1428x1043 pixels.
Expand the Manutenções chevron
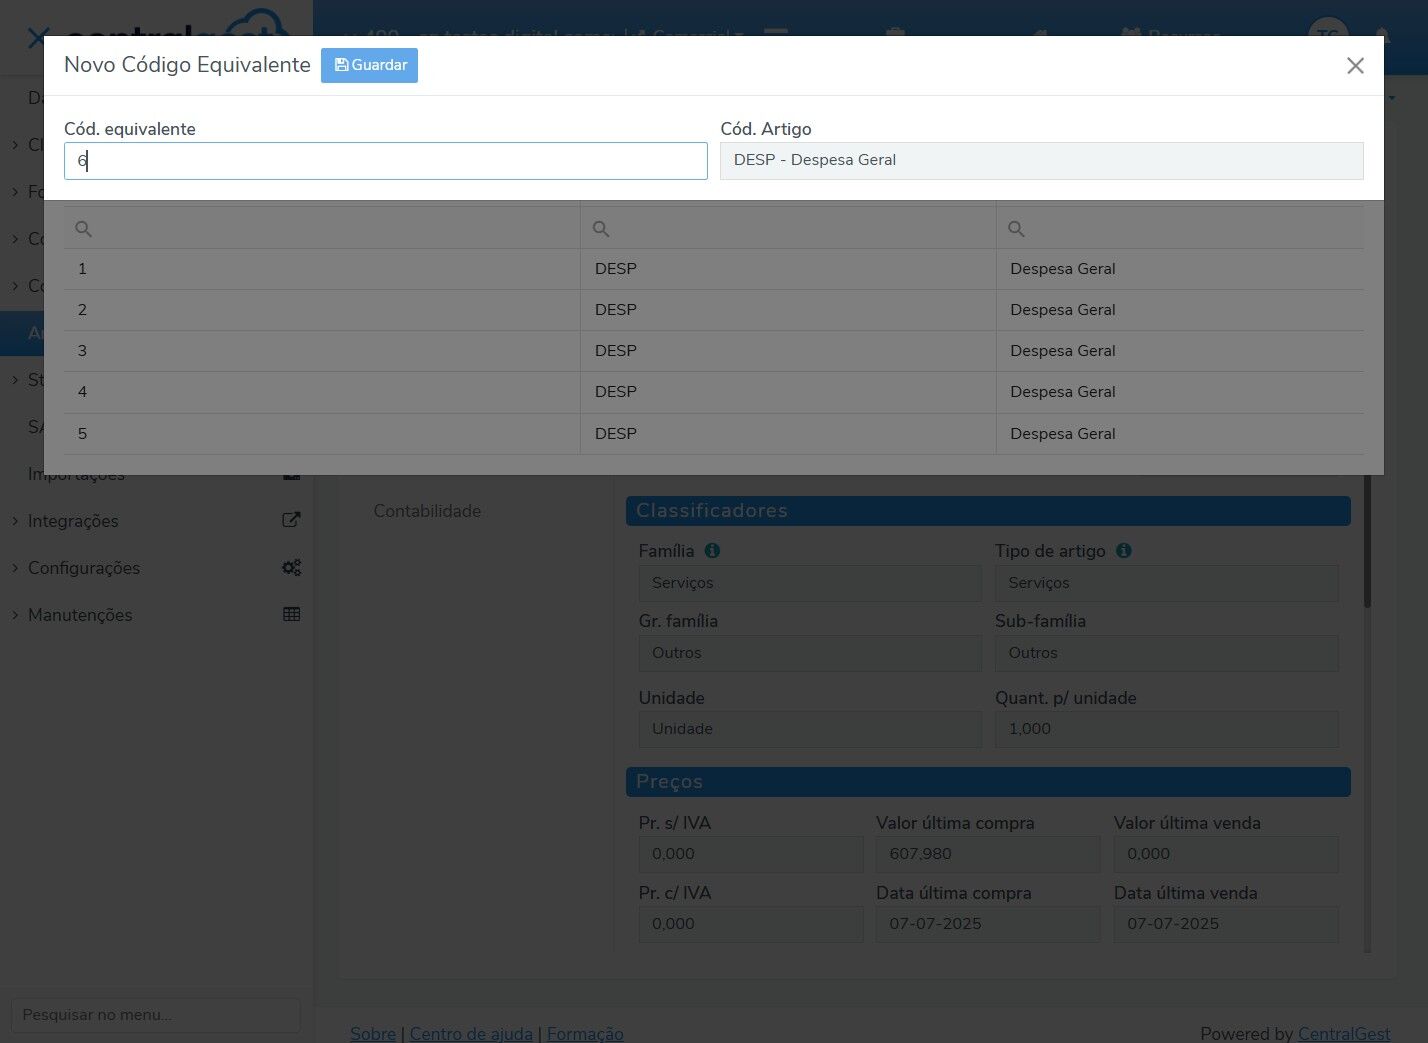[15, 615]
